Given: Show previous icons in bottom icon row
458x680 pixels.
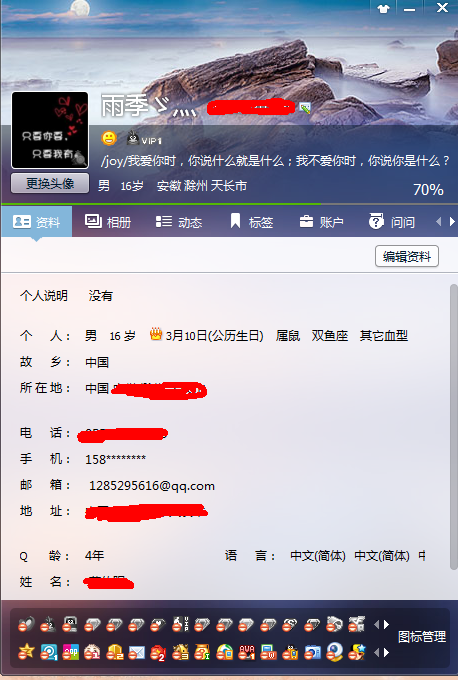Looking at the screenshot, I should click(376, 652).
